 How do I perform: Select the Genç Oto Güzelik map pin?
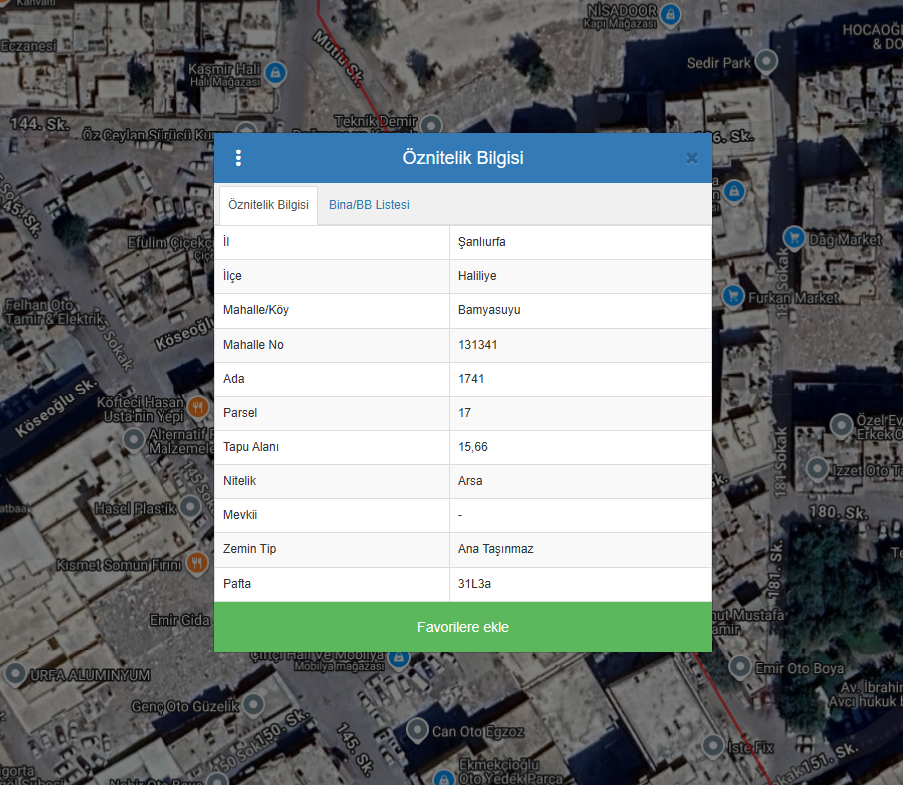(x=254, y=705)
